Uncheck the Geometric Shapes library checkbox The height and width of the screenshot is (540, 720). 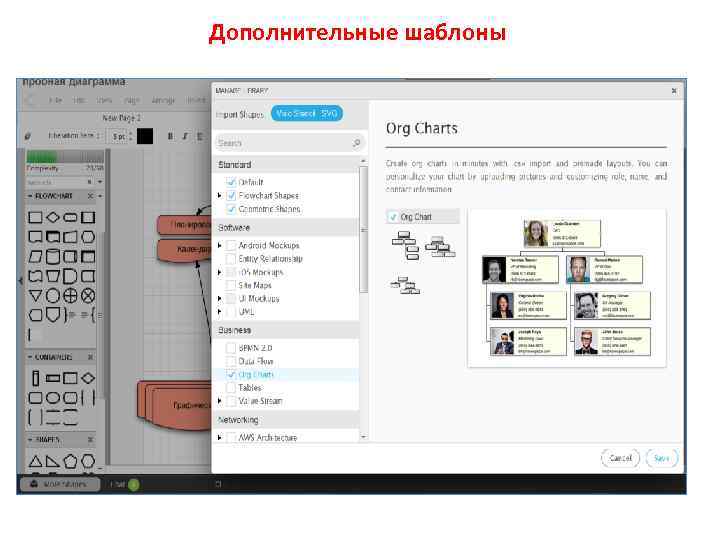[231, 209]
